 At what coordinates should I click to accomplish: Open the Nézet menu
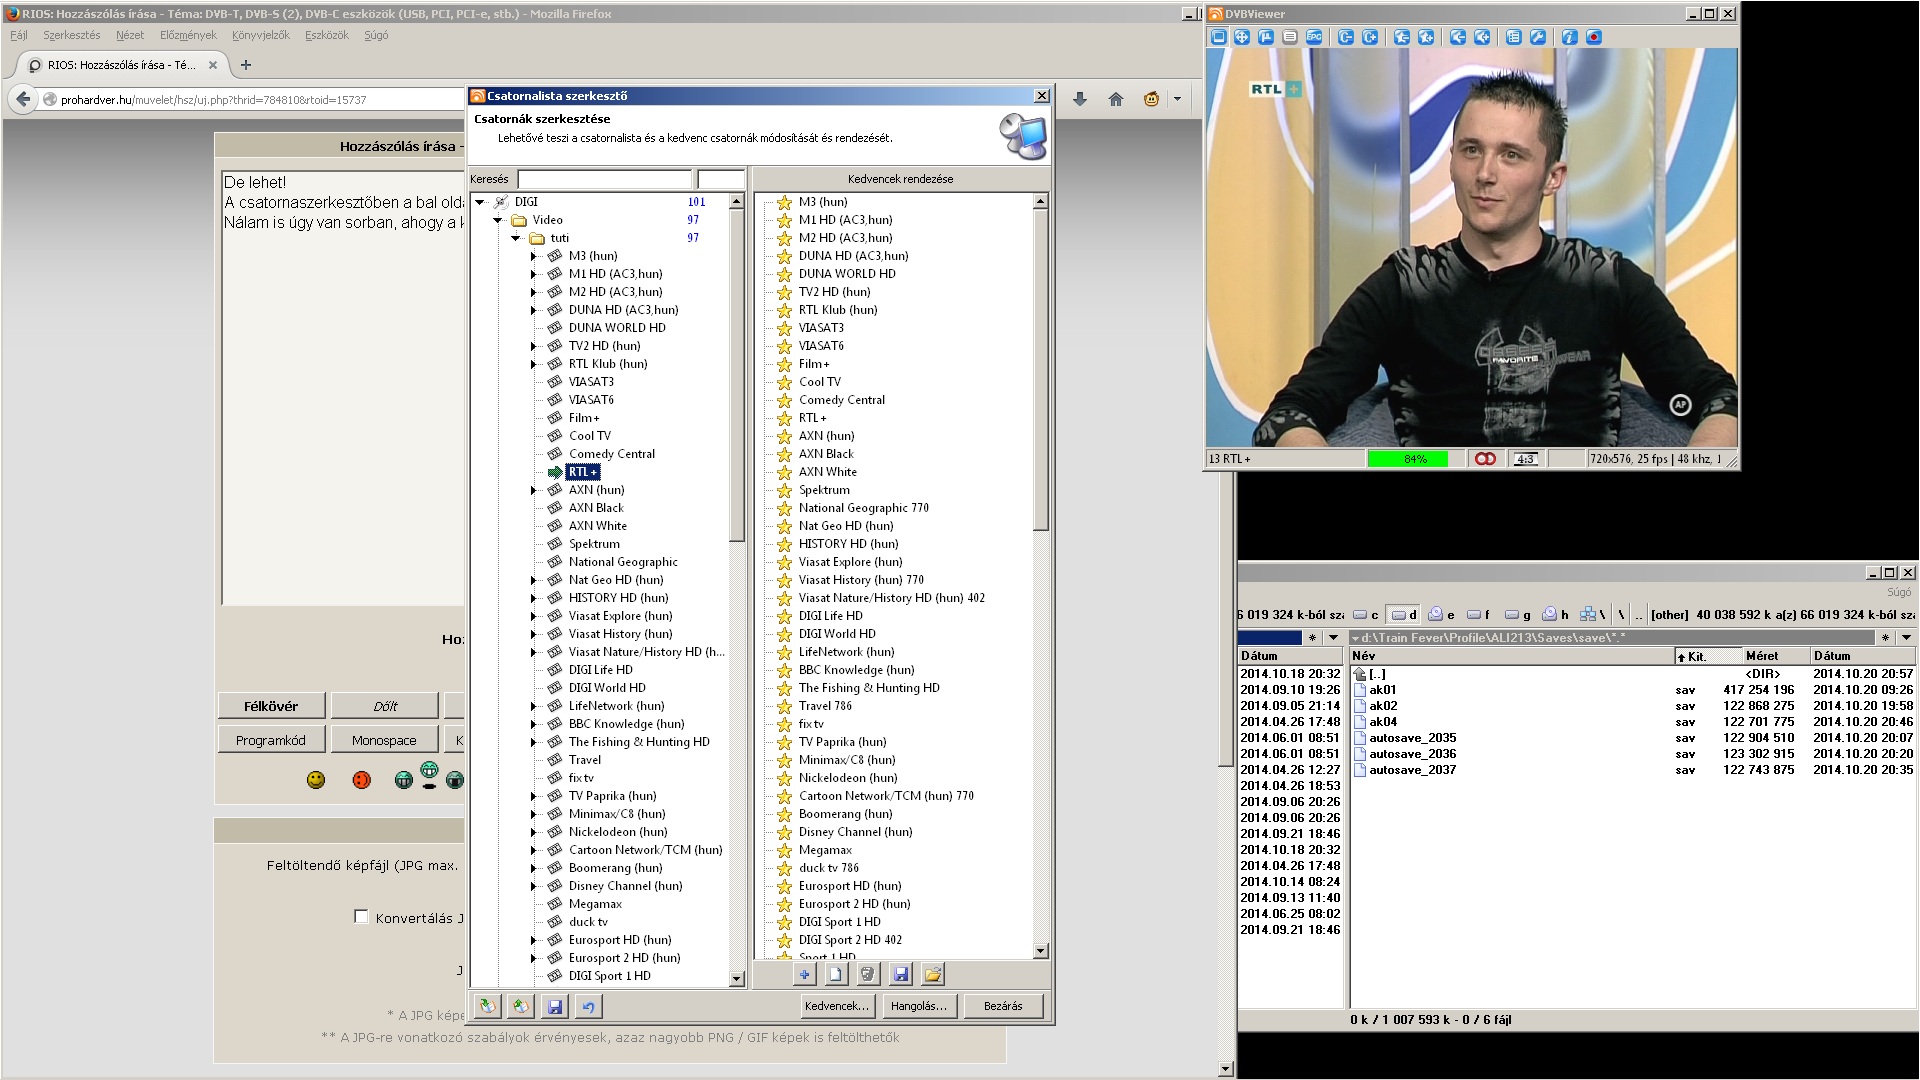[130, 35]
